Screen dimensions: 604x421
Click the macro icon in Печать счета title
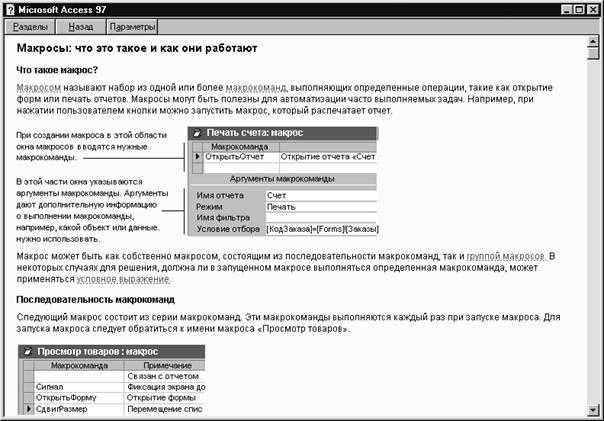coord(197,133)
